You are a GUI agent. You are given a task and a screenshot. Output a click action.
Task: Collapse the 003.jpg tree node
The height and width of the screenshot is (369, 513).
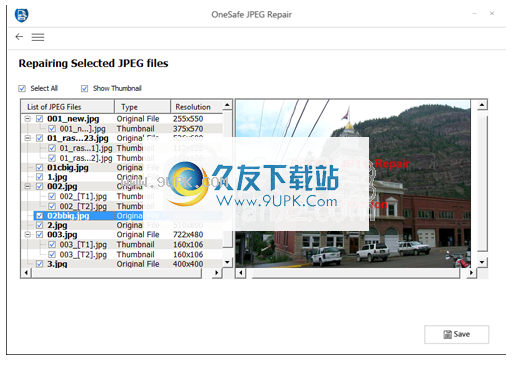28,234
